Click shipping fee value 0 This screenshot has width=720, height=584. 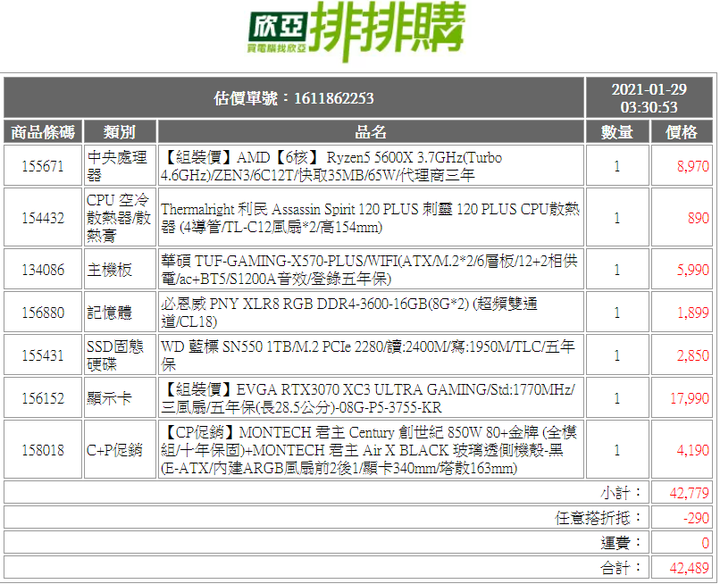[x=705, y=543]
